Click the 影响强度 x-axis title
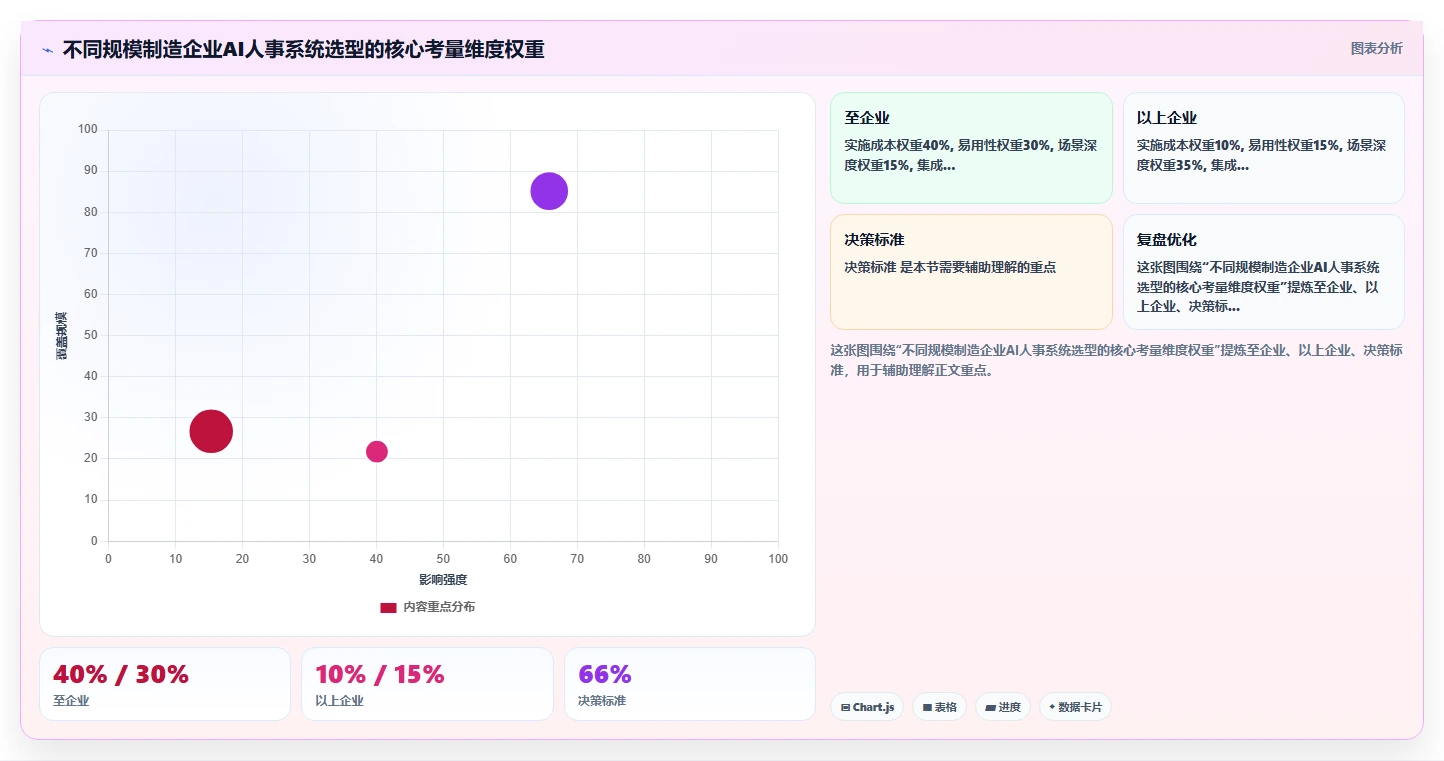Viewport: 1444px width, 761px height. [443, 580]
